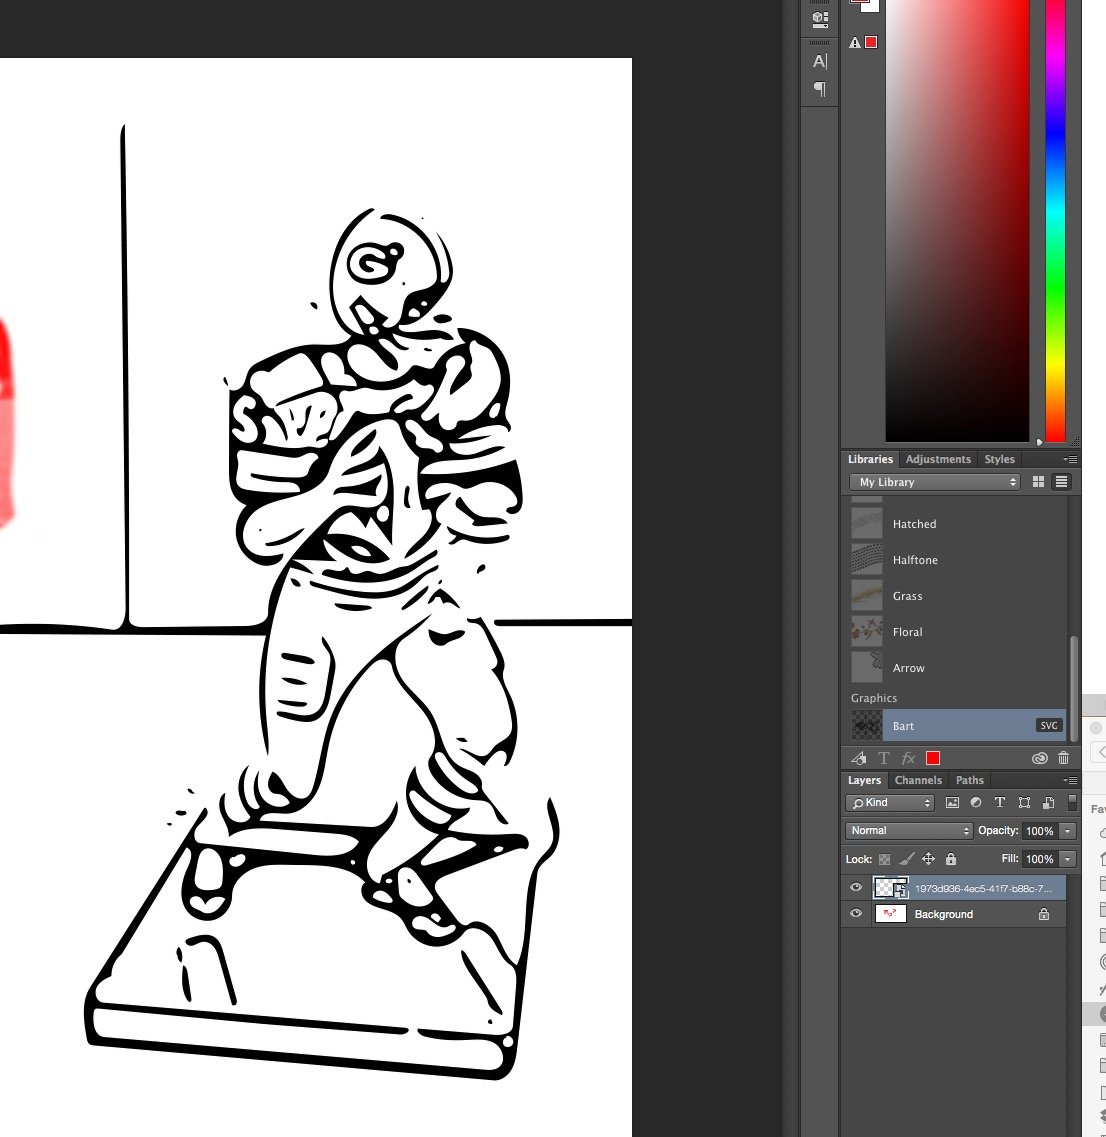The height and width of the screenshot is (1137, 1106).
Task: Show library items as a list
Action: pos(1061,482)
